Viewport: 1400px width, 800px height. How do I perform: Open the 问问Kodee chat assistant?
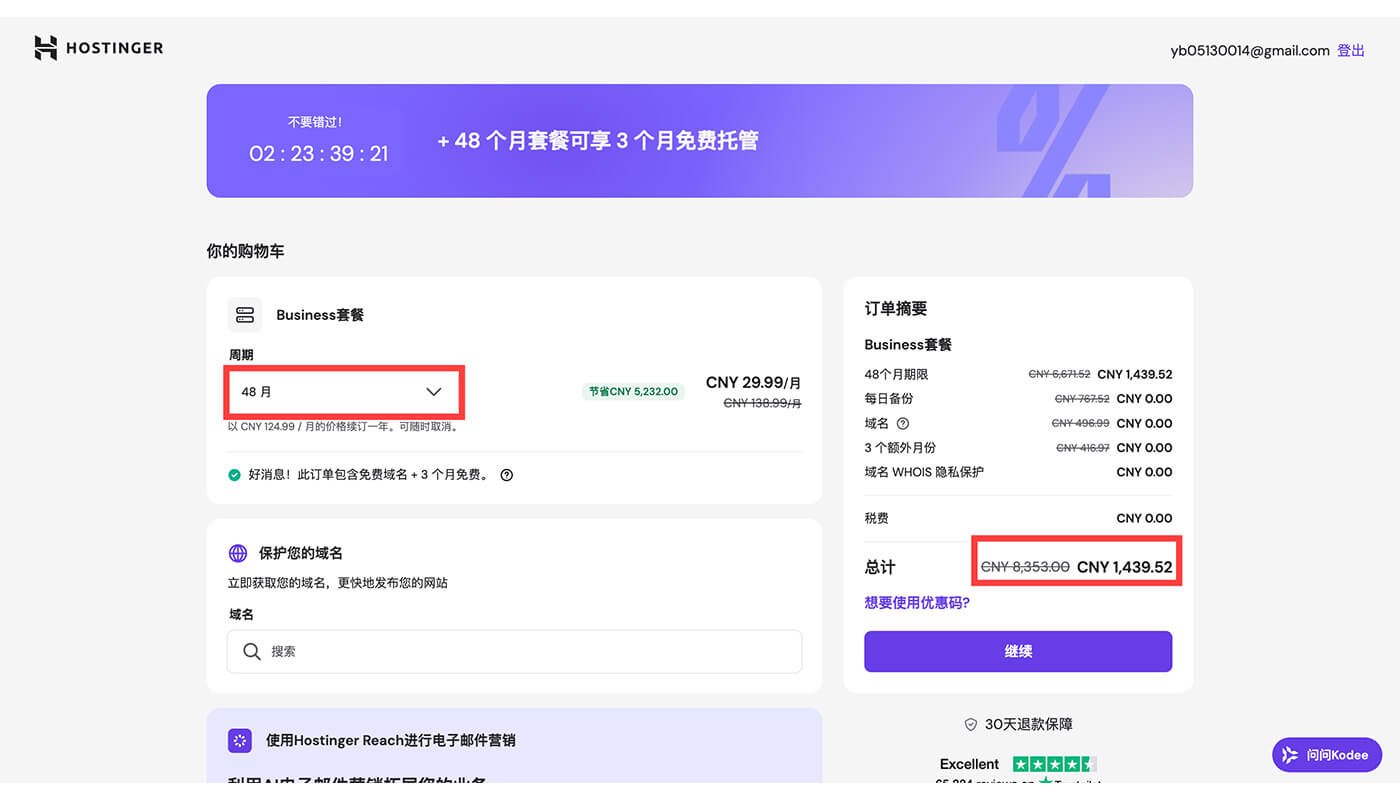(1326, 755)
